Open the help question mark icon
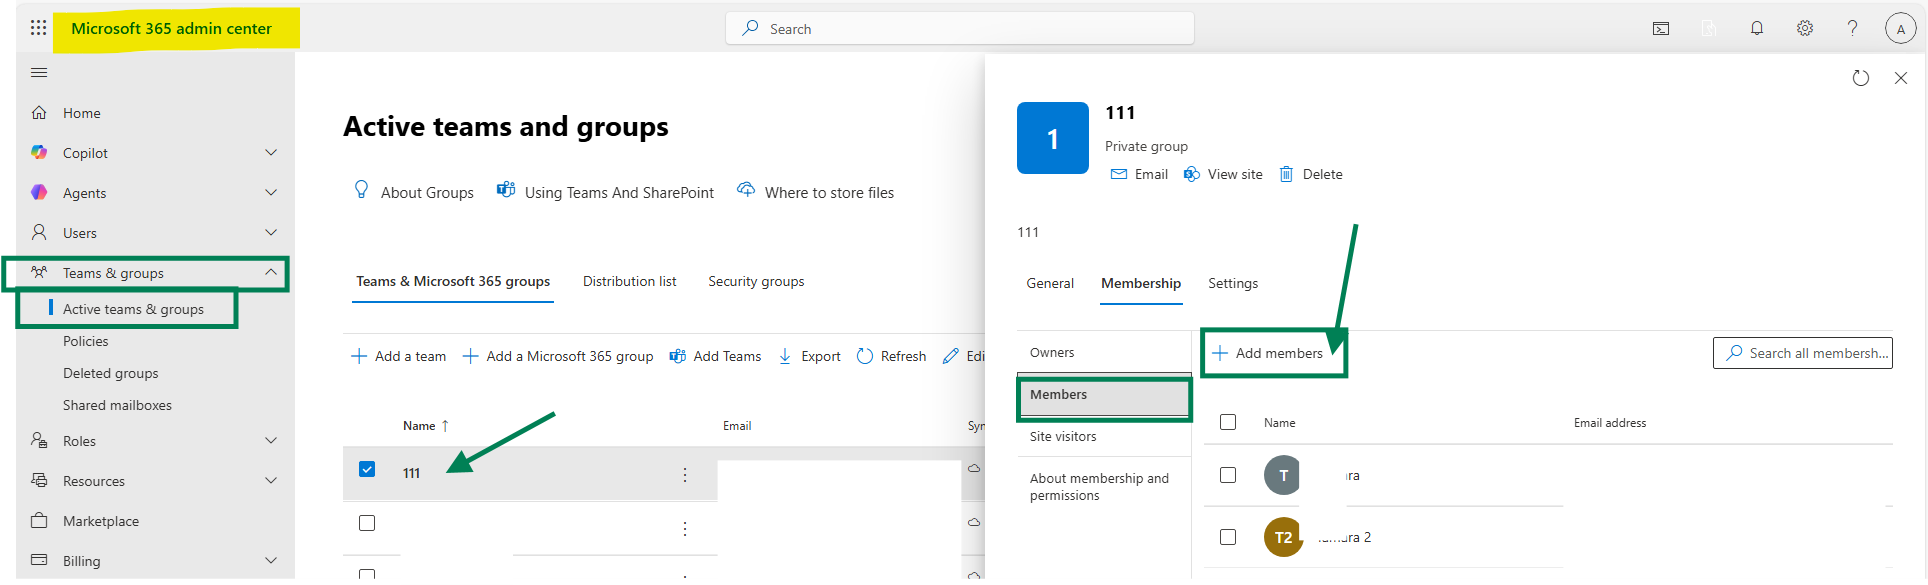This screenshot has width=1928, height=585. [1852, 28]
